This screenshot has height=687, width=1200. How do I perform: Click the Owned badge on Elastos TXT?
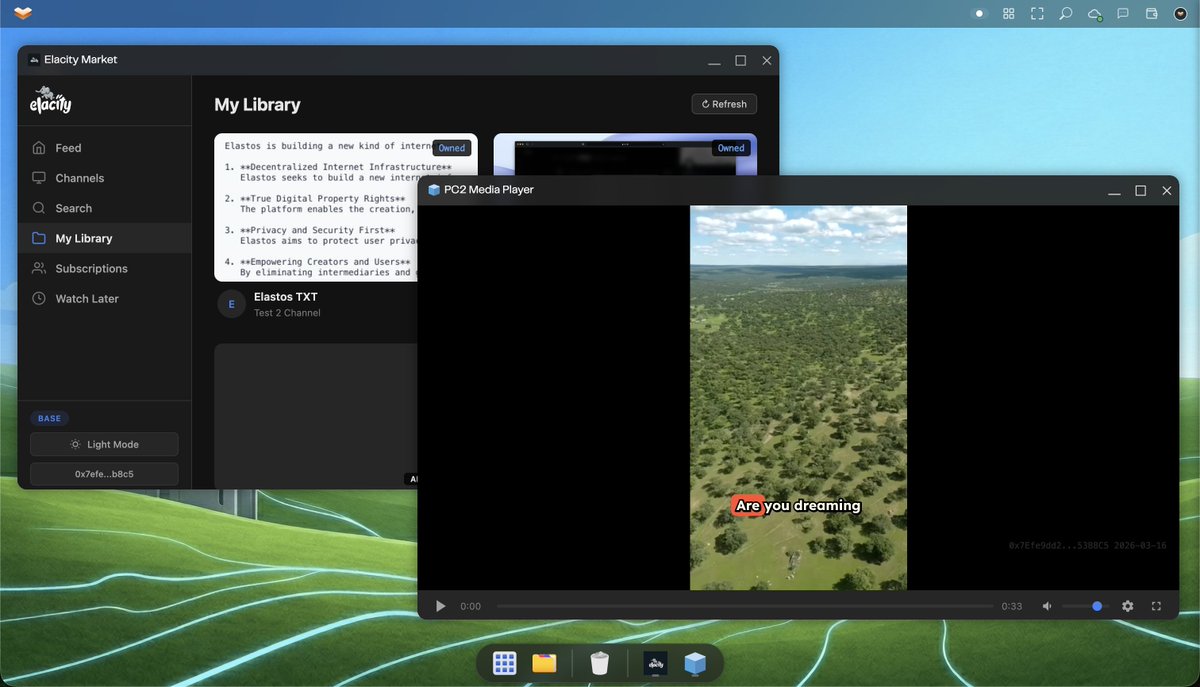pyautogui.click(x=452, y=148)
